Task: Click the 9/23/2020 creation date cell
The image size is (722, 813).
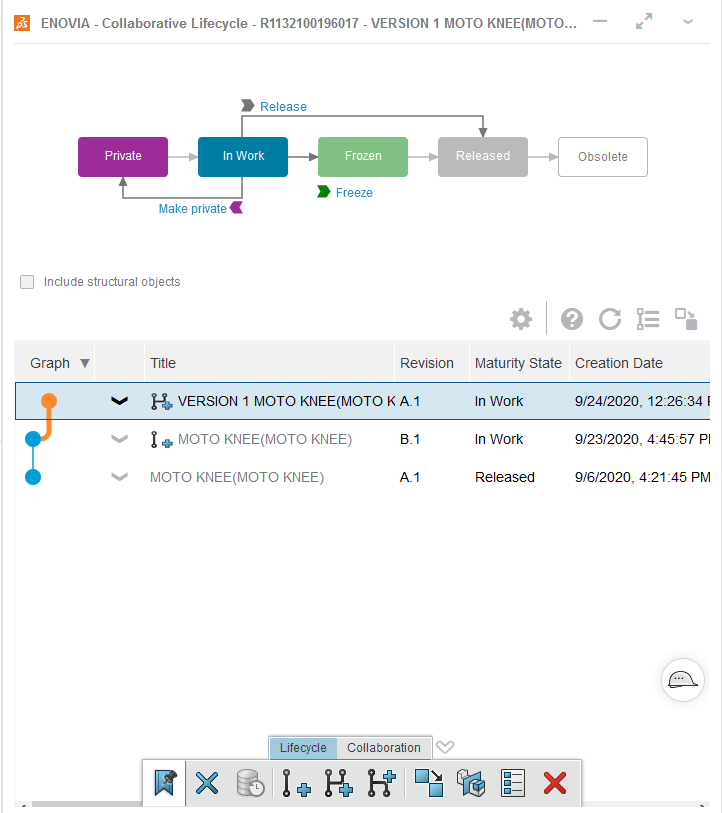Action: click(x=642, y=439)
